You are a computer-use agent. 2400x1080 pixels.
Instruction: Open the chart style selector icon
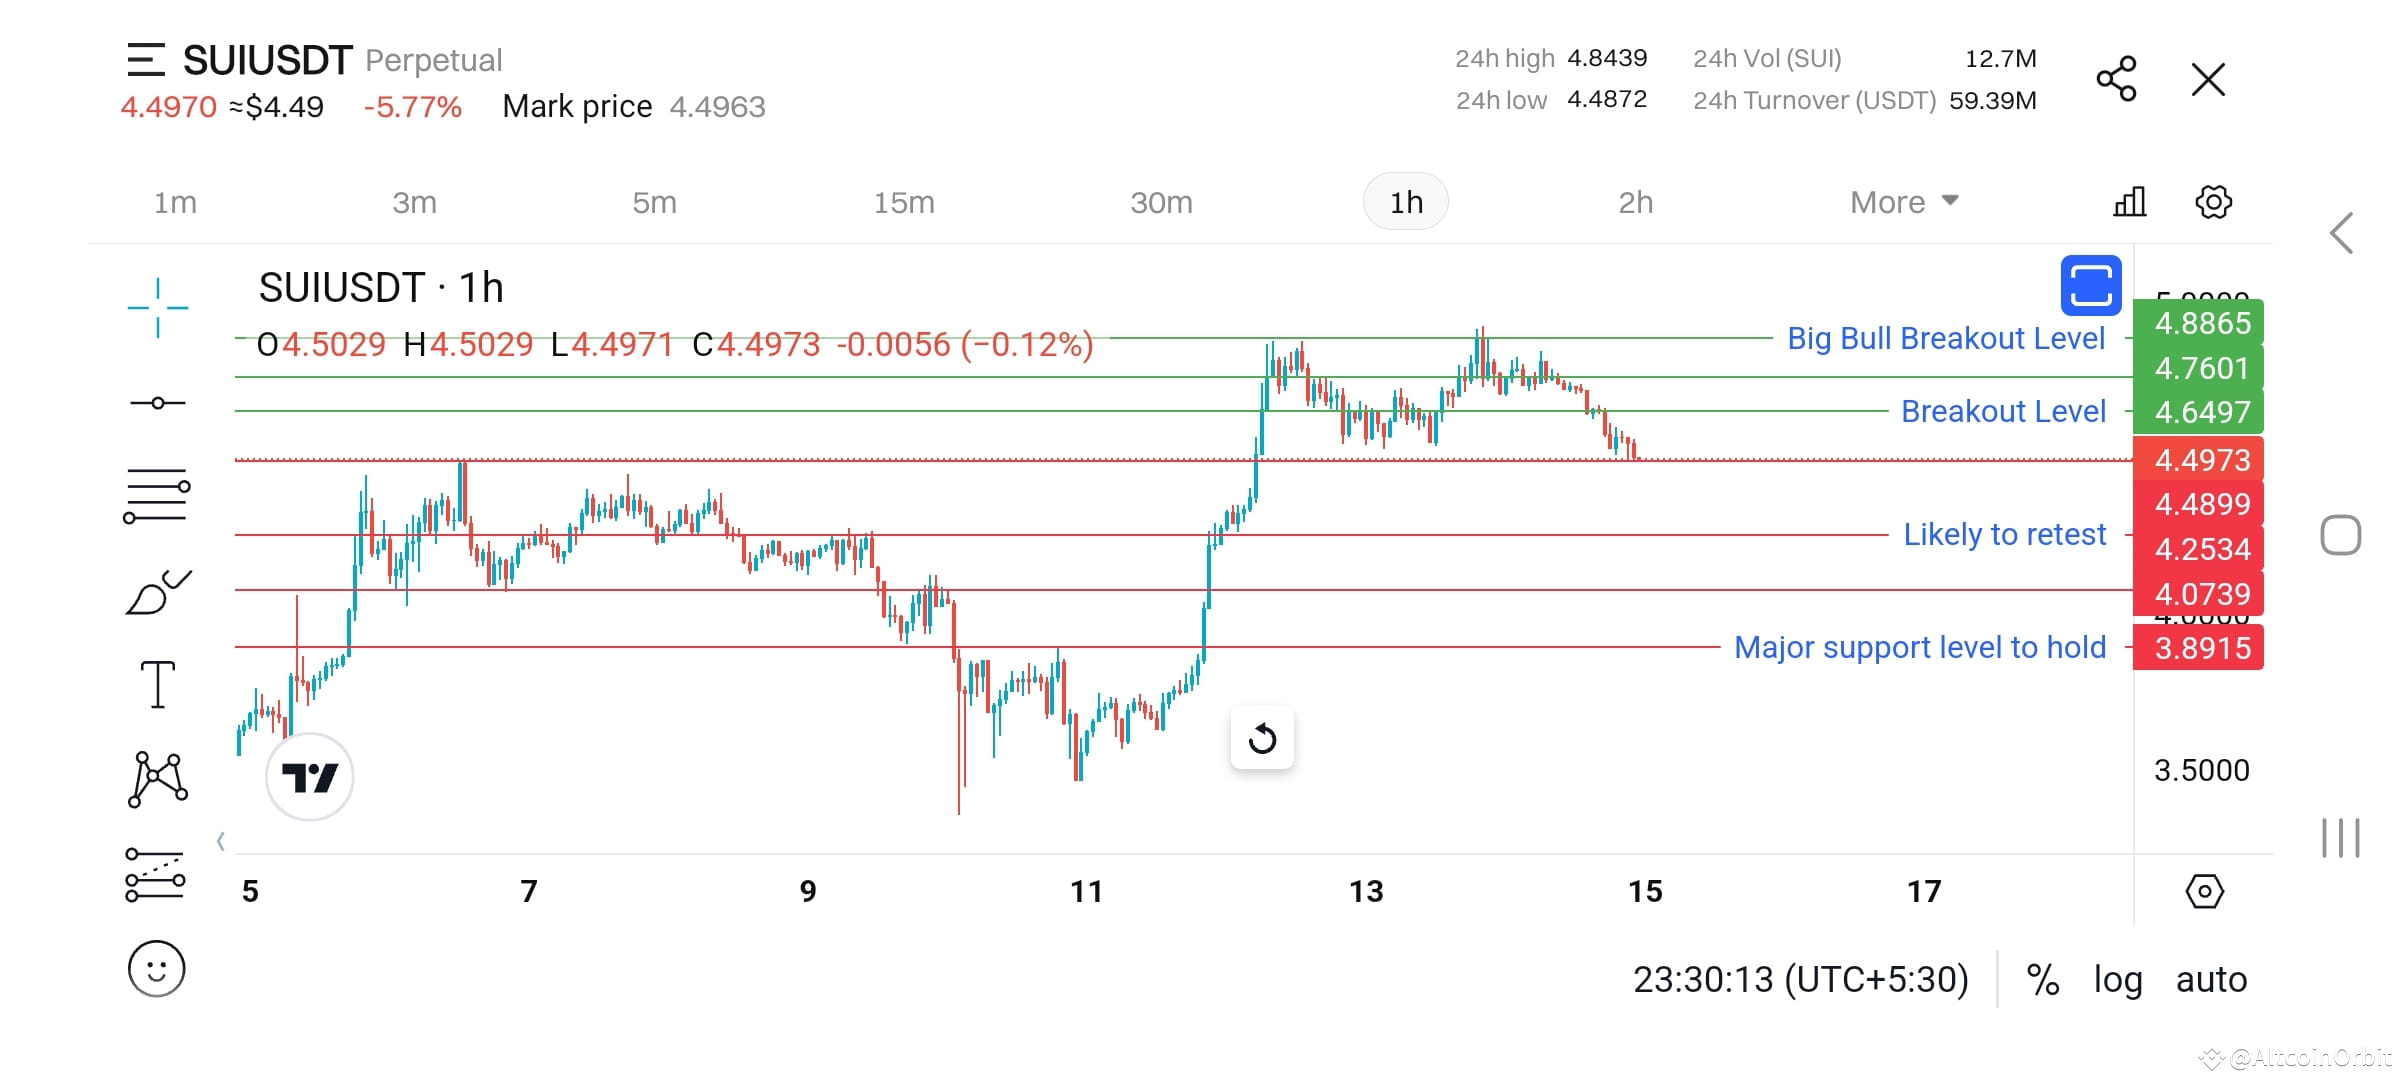2130,202
